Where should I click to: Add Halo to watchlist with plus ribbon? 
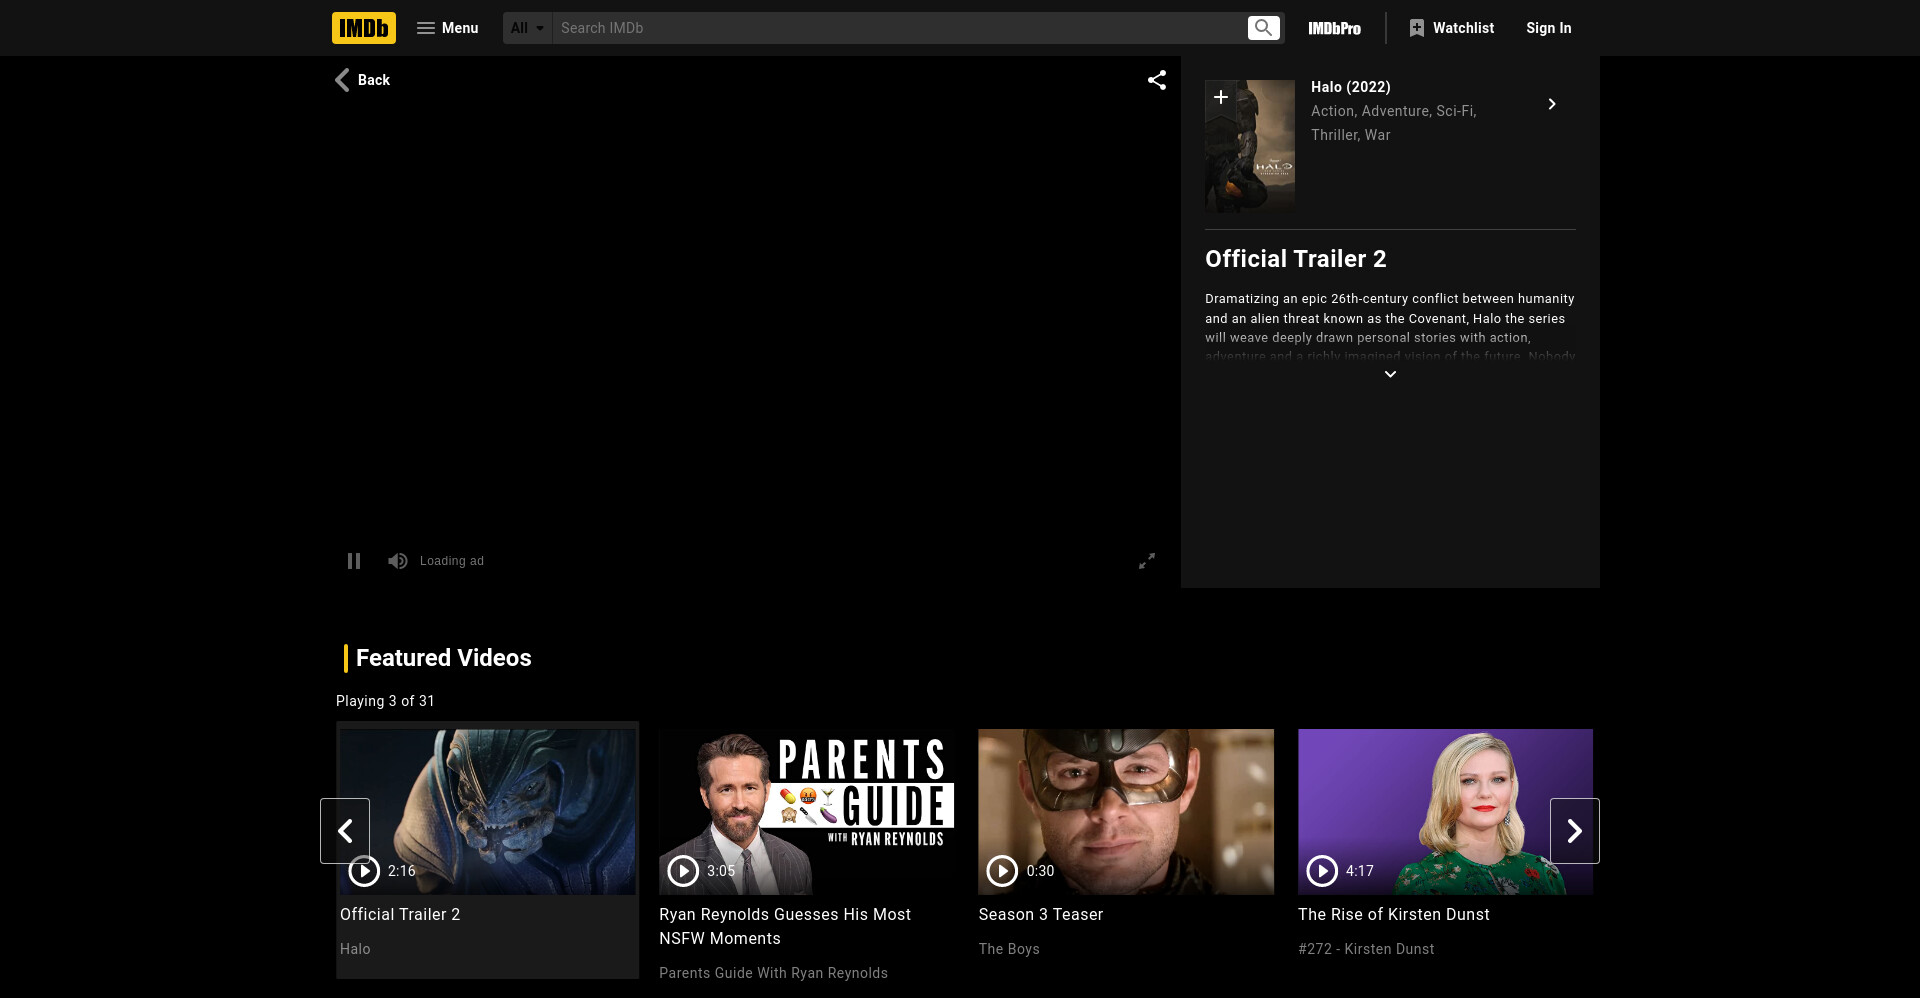coord(1220,97)
